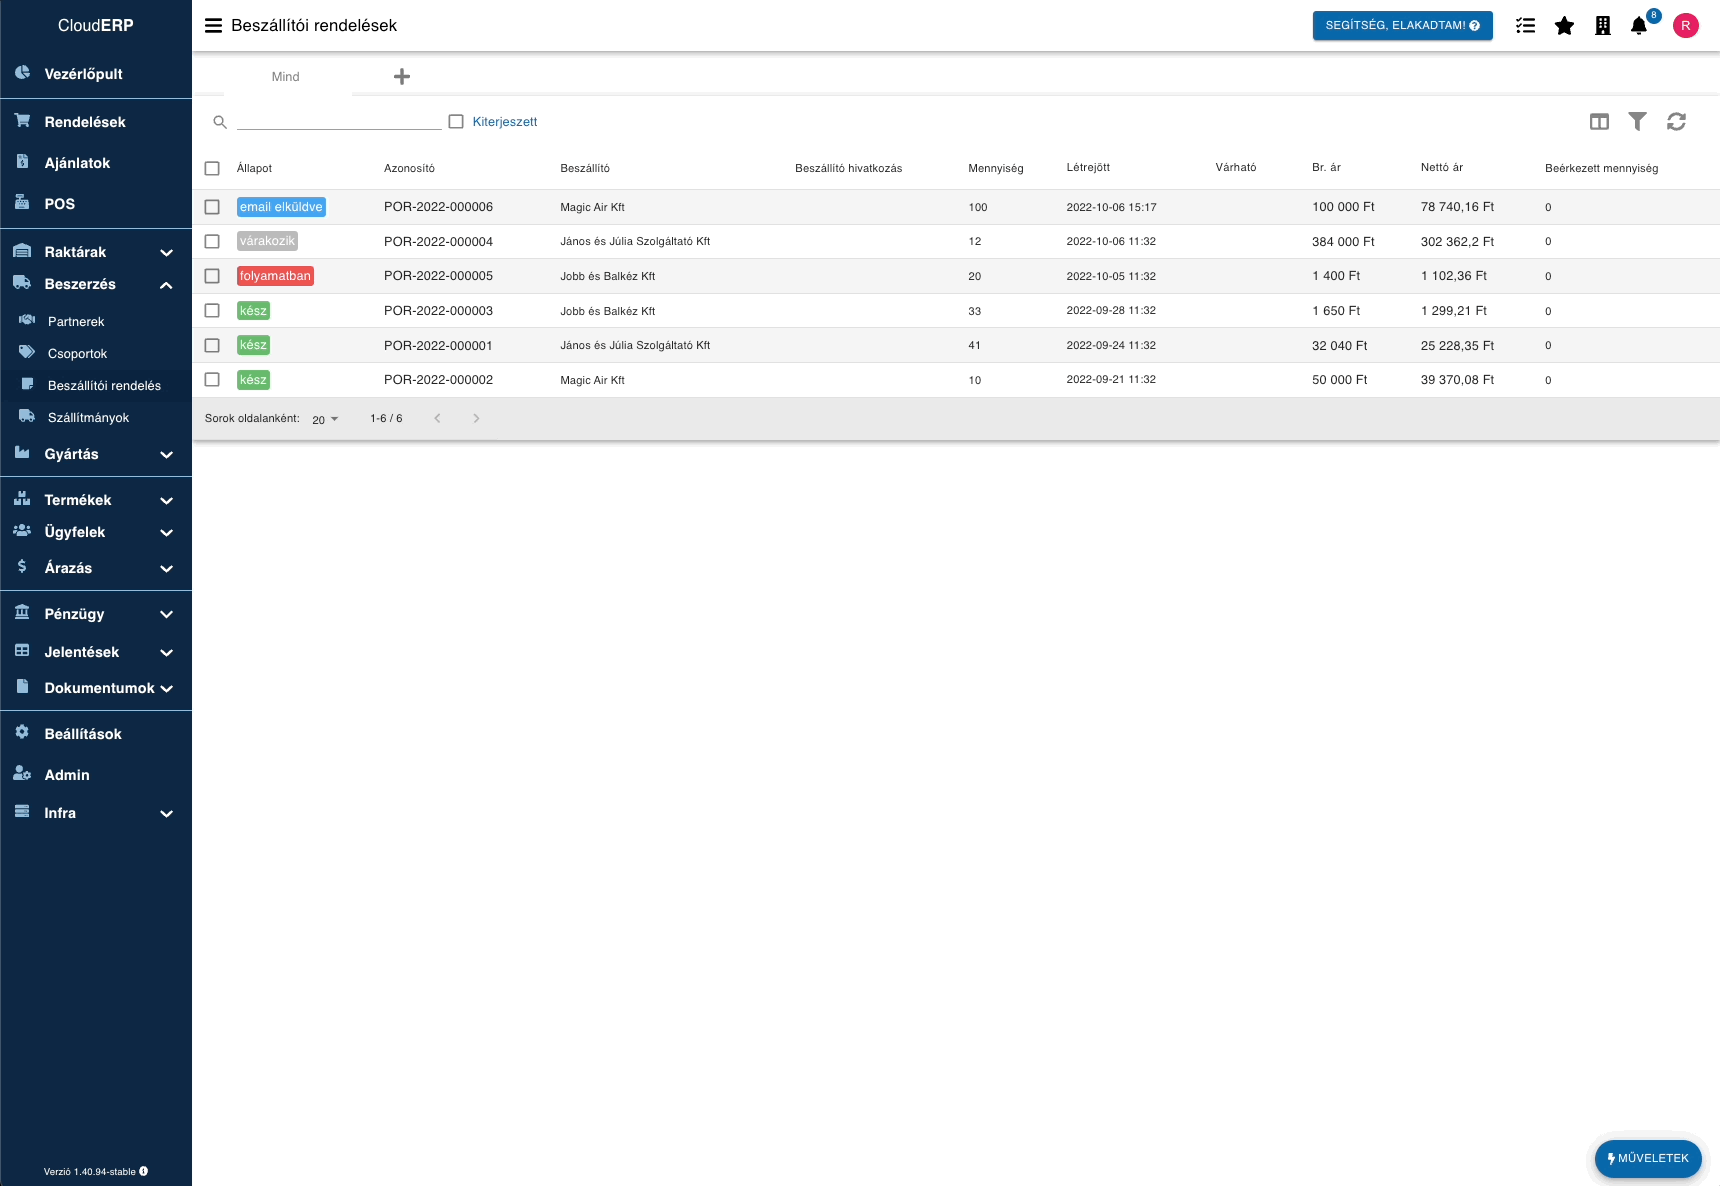Click the search input field
1720x1186 pixels.
339,121
